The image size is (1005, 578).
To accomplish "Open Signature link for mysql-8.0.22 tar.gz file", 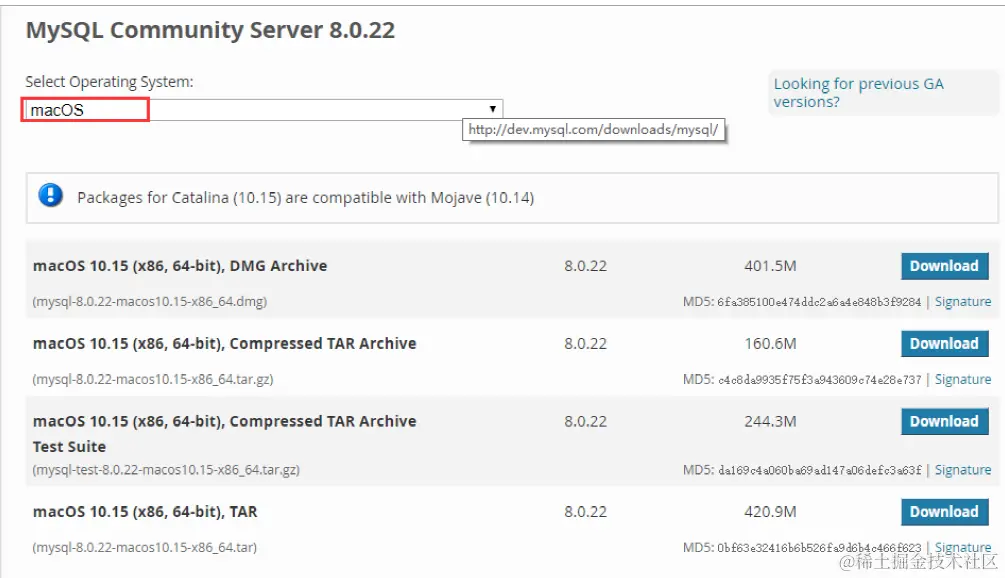I will pos(963,379).
